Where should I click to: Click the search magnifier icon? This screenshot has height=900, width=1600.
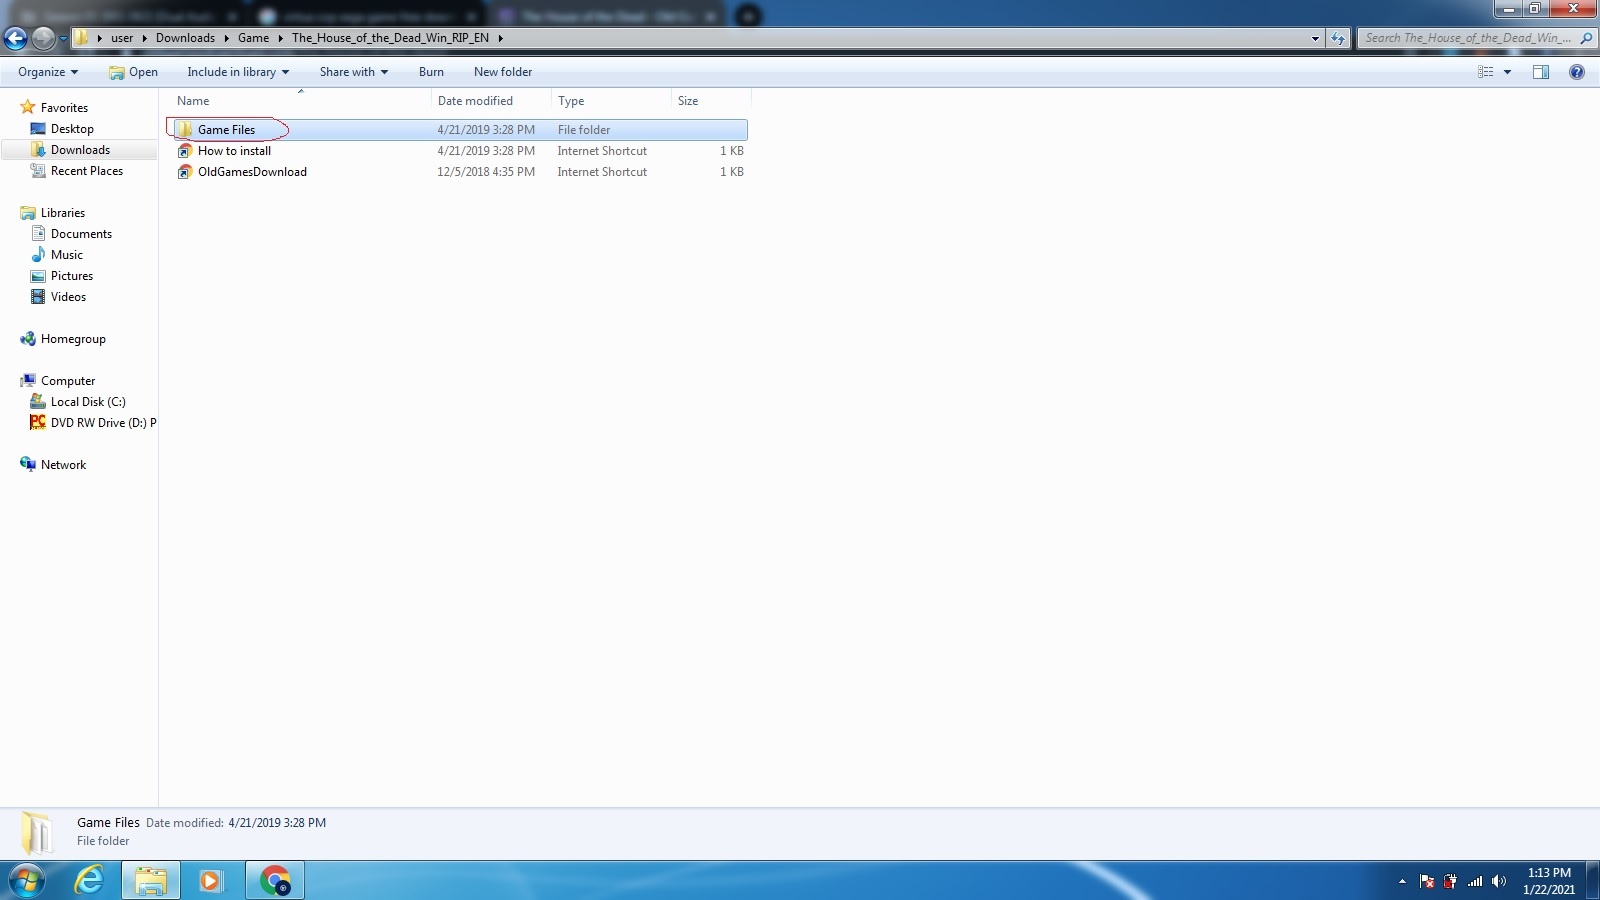pos(1586,38)
